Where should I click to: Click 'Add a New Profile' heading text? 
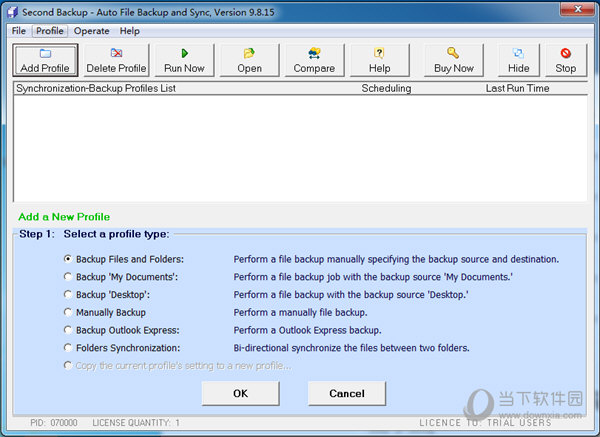(x=64, y=217)
